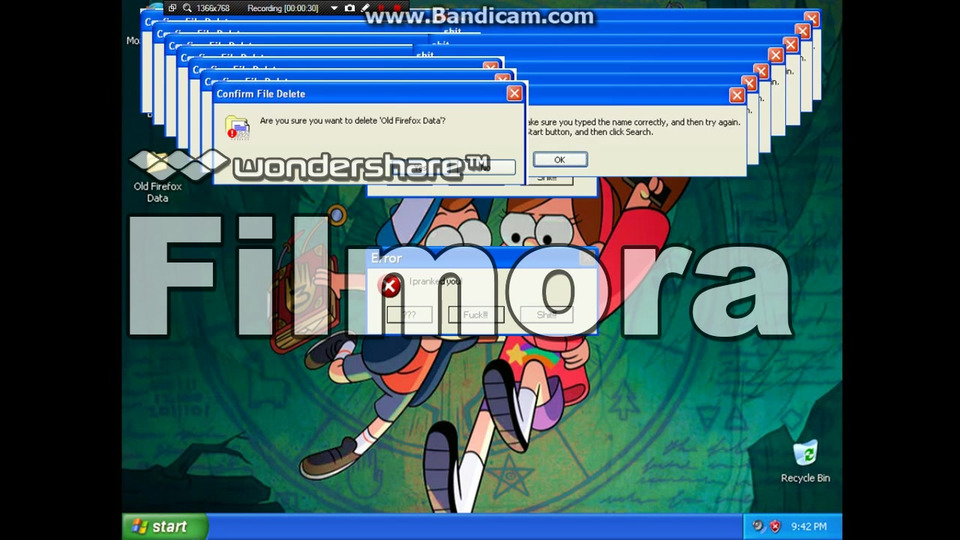The image size is (960, 540).
Task: Click the red error X icon in Error dialog
Action: point(389,285)
